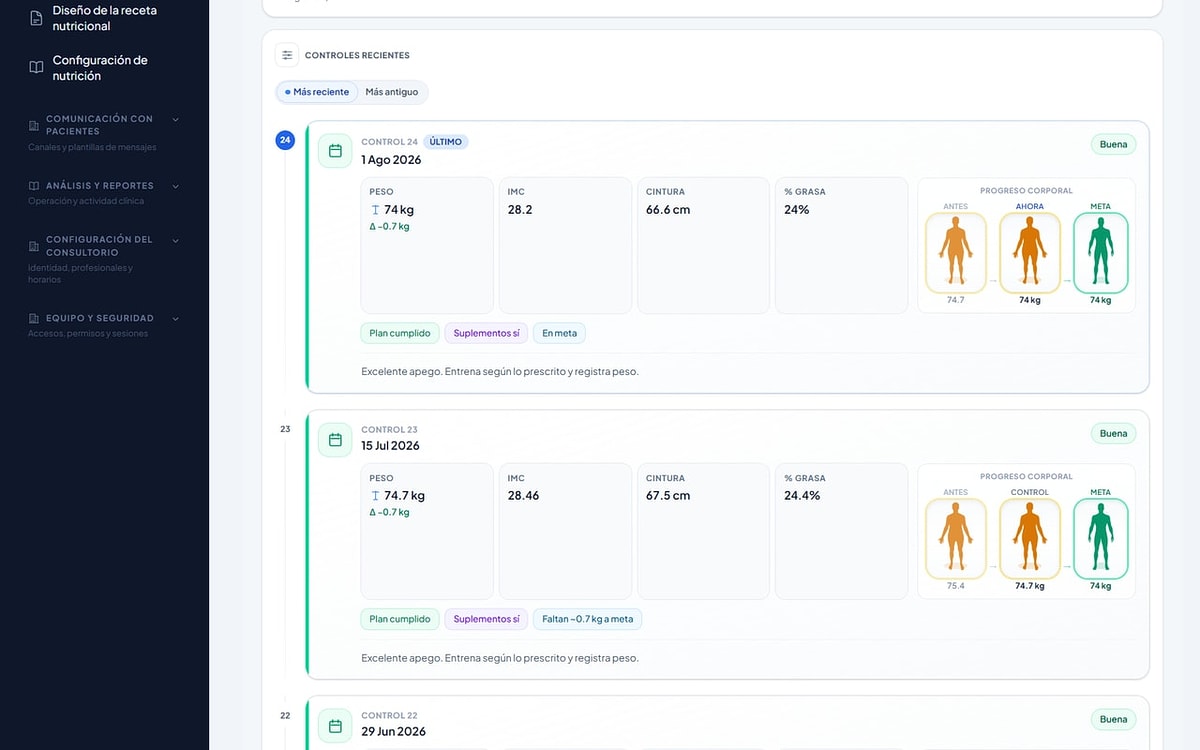Click timeline marker number 24
Viewport: 1200px width, 750px height.
tap(285, 141)
